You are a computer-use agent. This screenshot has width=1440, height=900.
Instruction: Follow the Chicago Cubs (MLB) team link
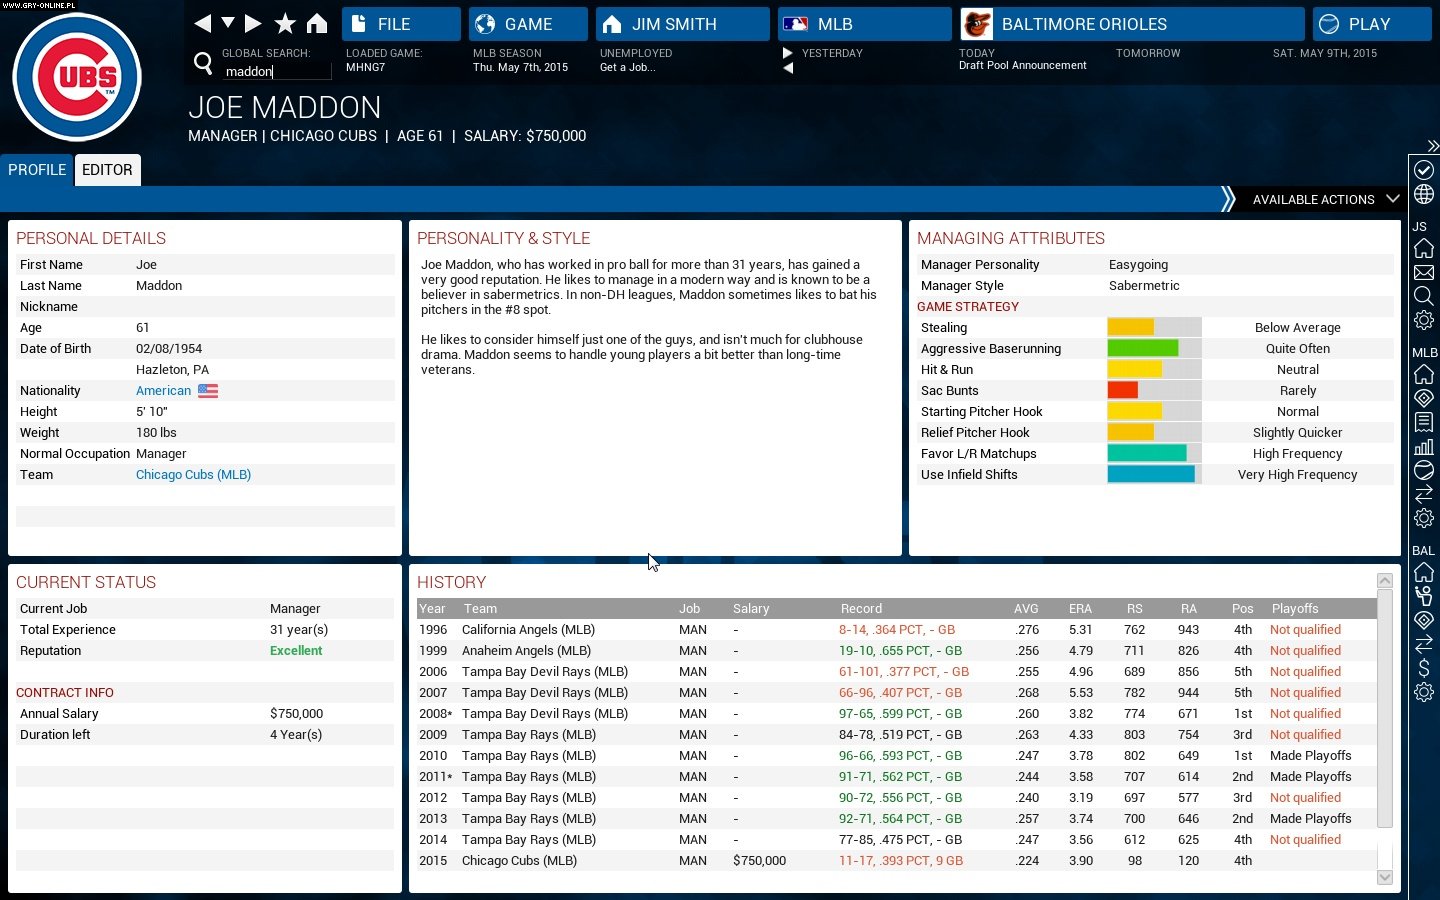(x=193, y=475)
